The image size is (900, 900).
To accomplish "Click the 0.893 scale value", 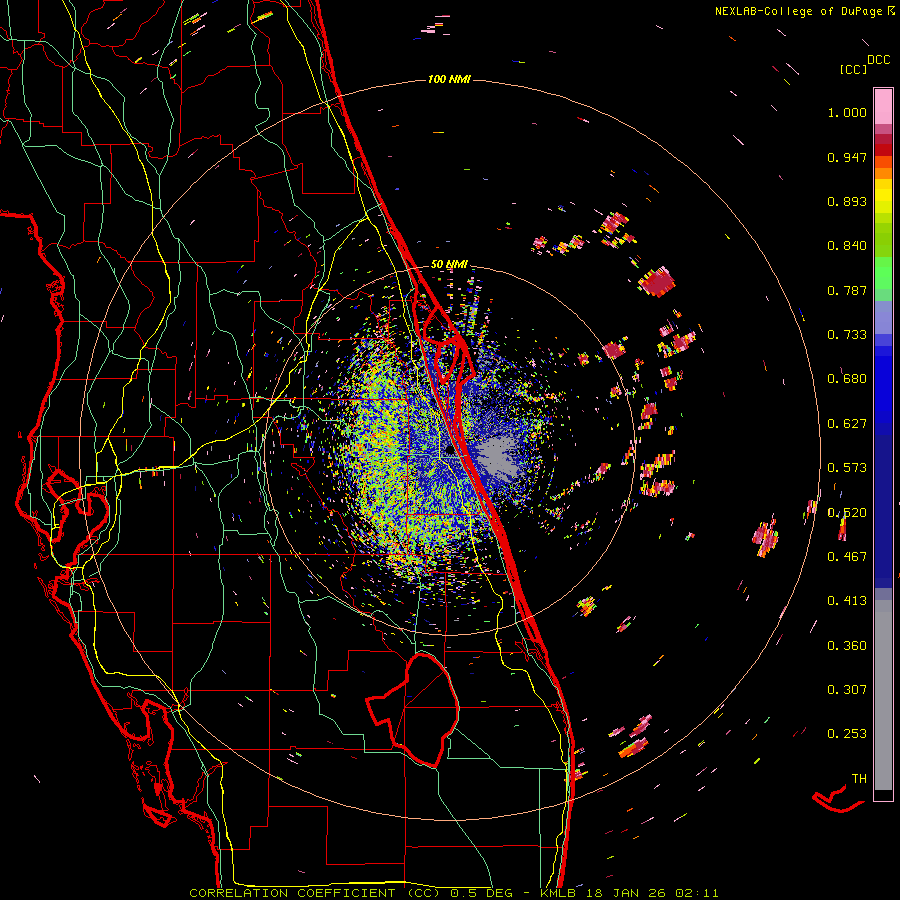I will (x=847, y=201).
